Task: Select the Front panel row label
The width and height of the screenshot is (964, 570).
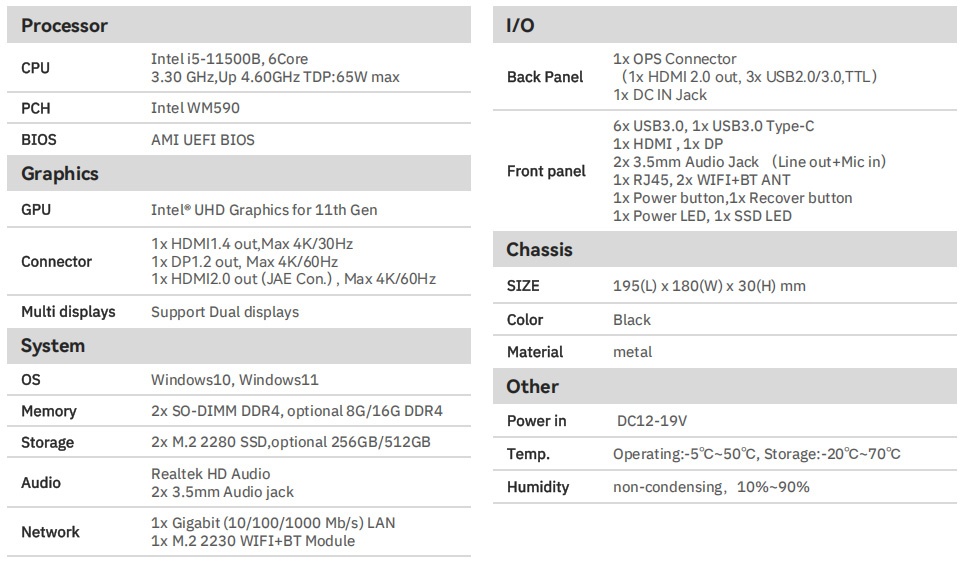Action: click(546, 172)
